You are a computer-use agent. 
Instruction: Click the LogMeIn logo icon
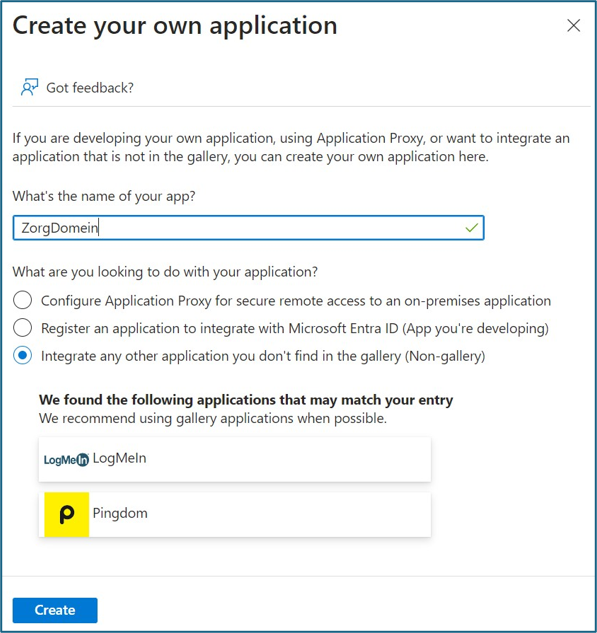click(66, 459)
